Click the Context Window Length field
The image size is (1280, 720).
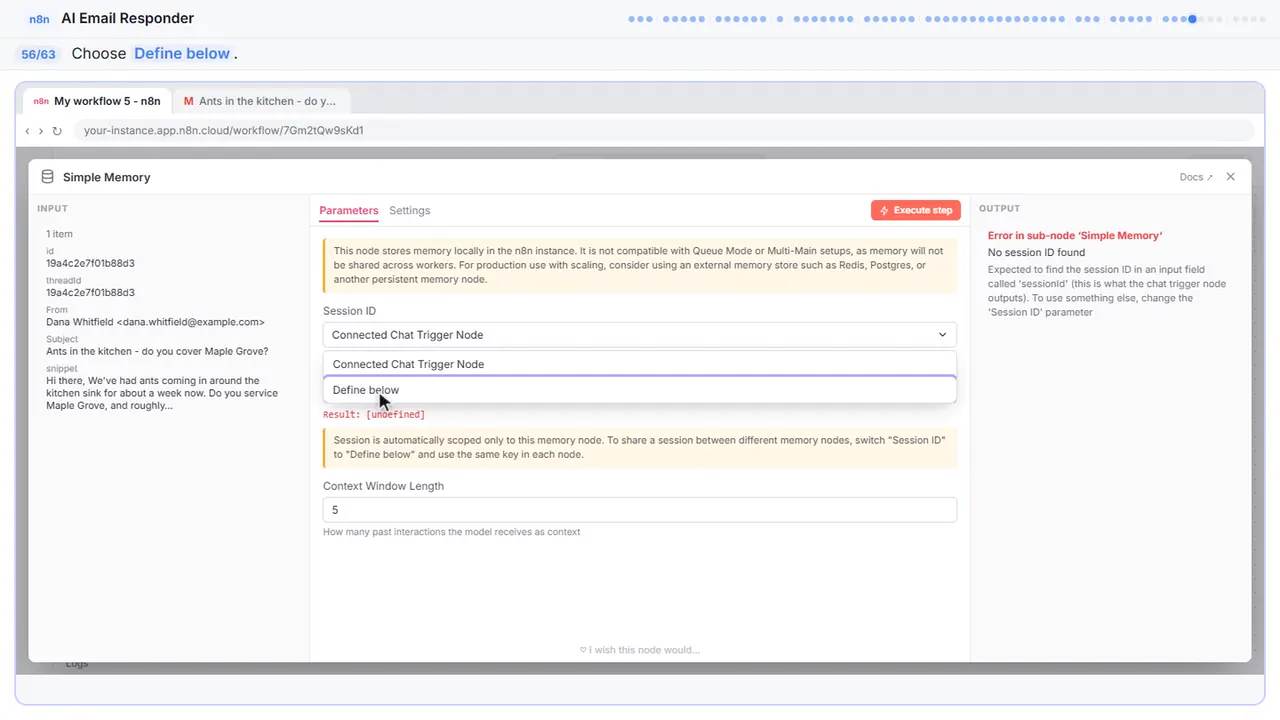pos(640,510)
